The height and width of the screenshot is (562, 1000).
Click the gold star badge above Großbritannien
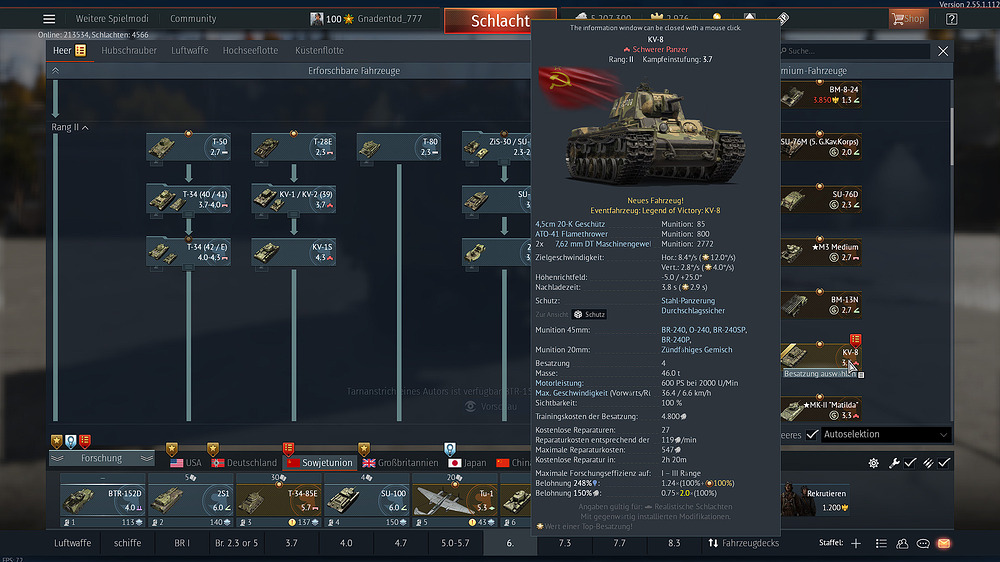[364, 449]
